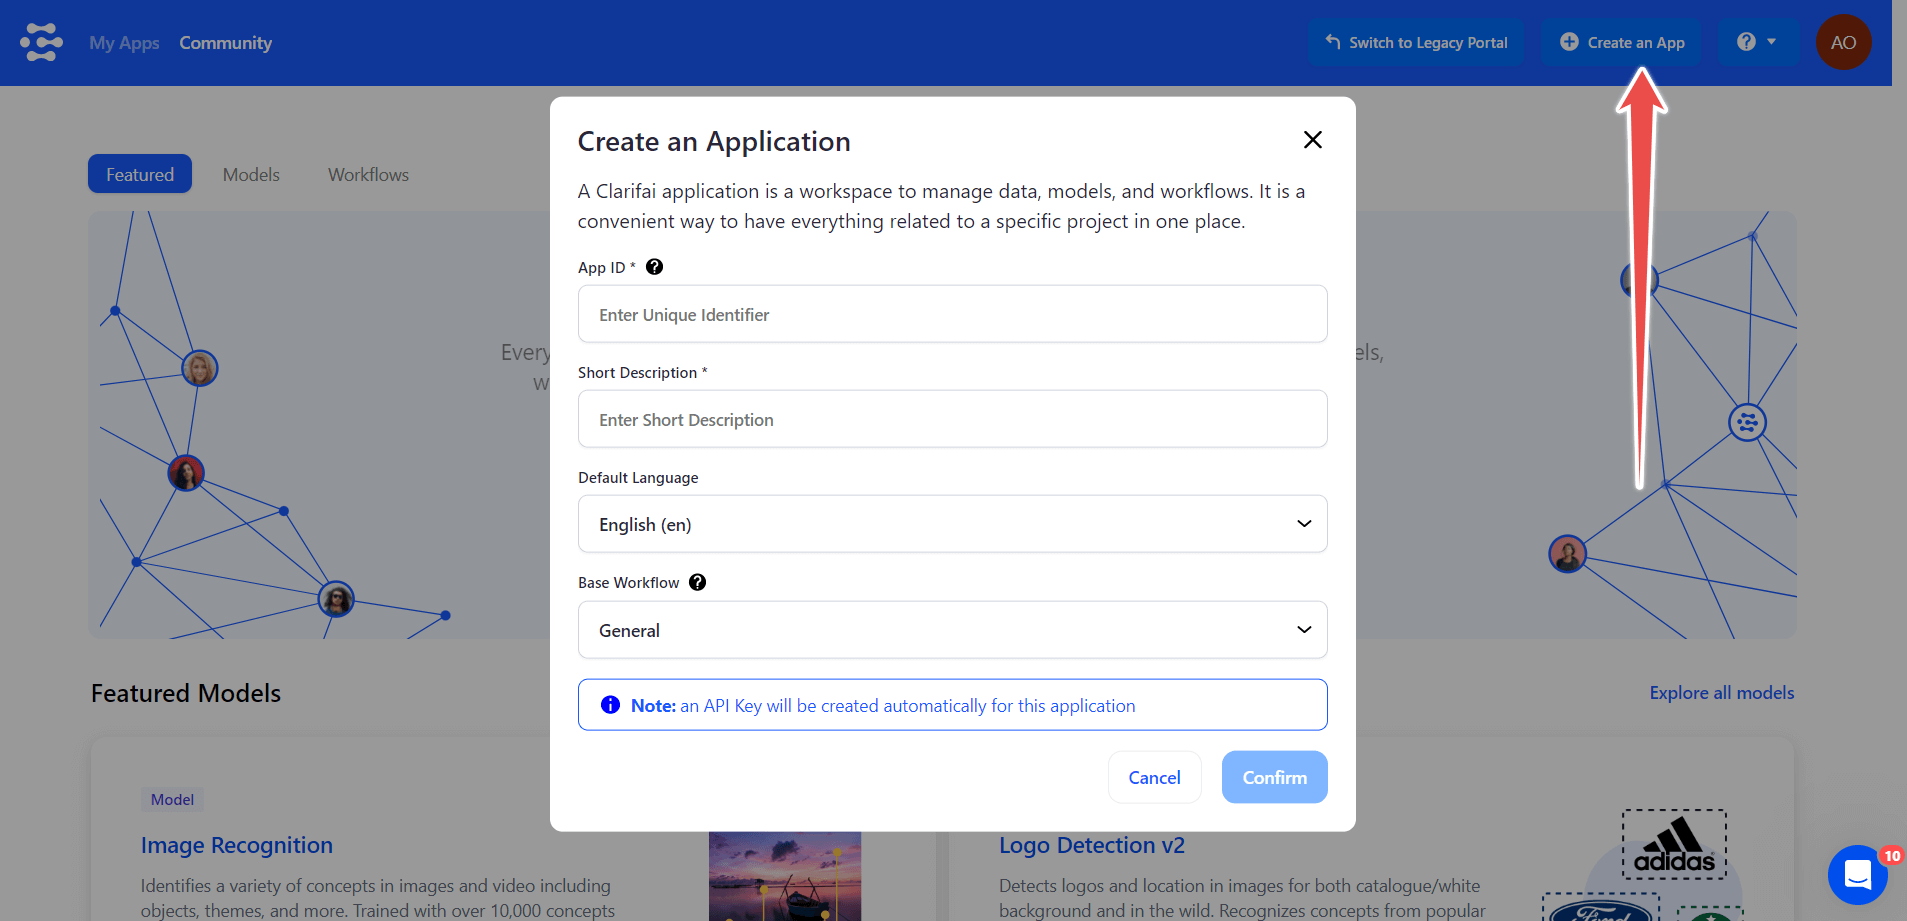Switch to the Models tab
The width and height of the screenshot is (1907, 921).
tap(250, 173)
